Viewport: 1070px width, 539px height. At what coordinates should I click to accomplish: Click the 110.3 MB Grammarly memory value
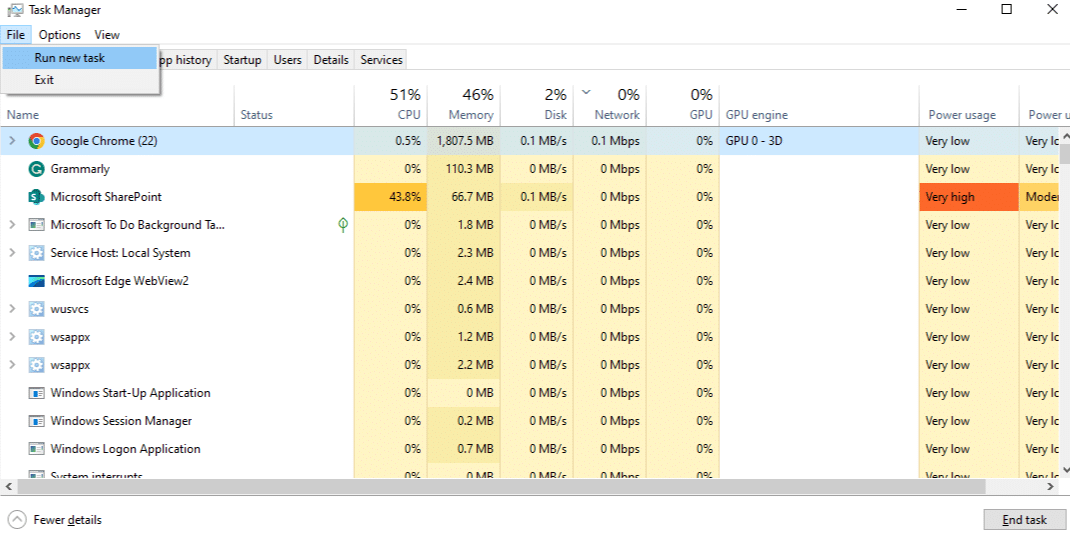(x=464, y=169)
